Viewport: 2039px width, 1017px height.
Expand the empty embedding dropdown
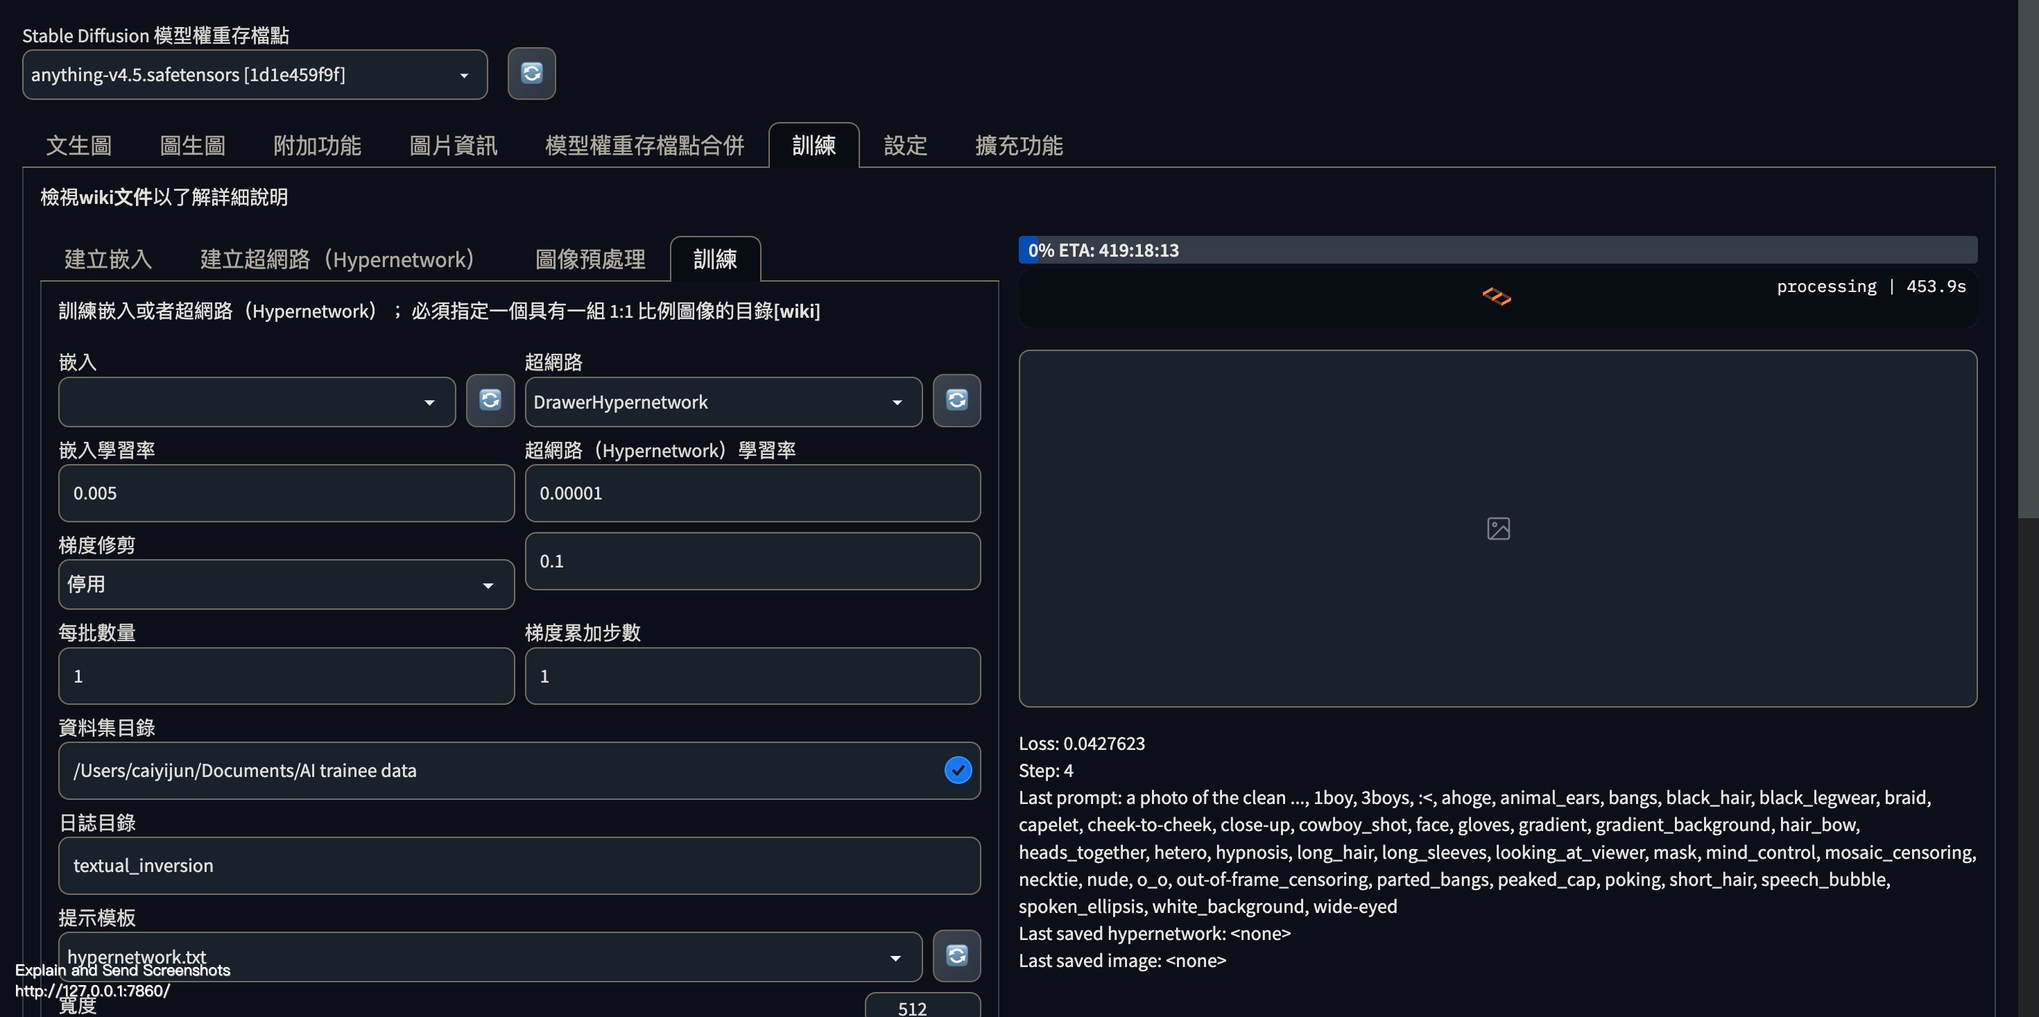click(x=257, y=402)
